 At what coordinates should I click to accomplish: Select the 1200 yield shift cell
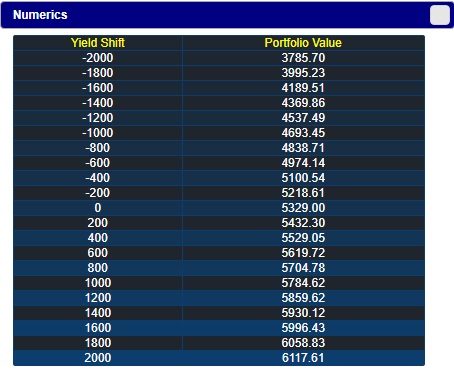98,298
